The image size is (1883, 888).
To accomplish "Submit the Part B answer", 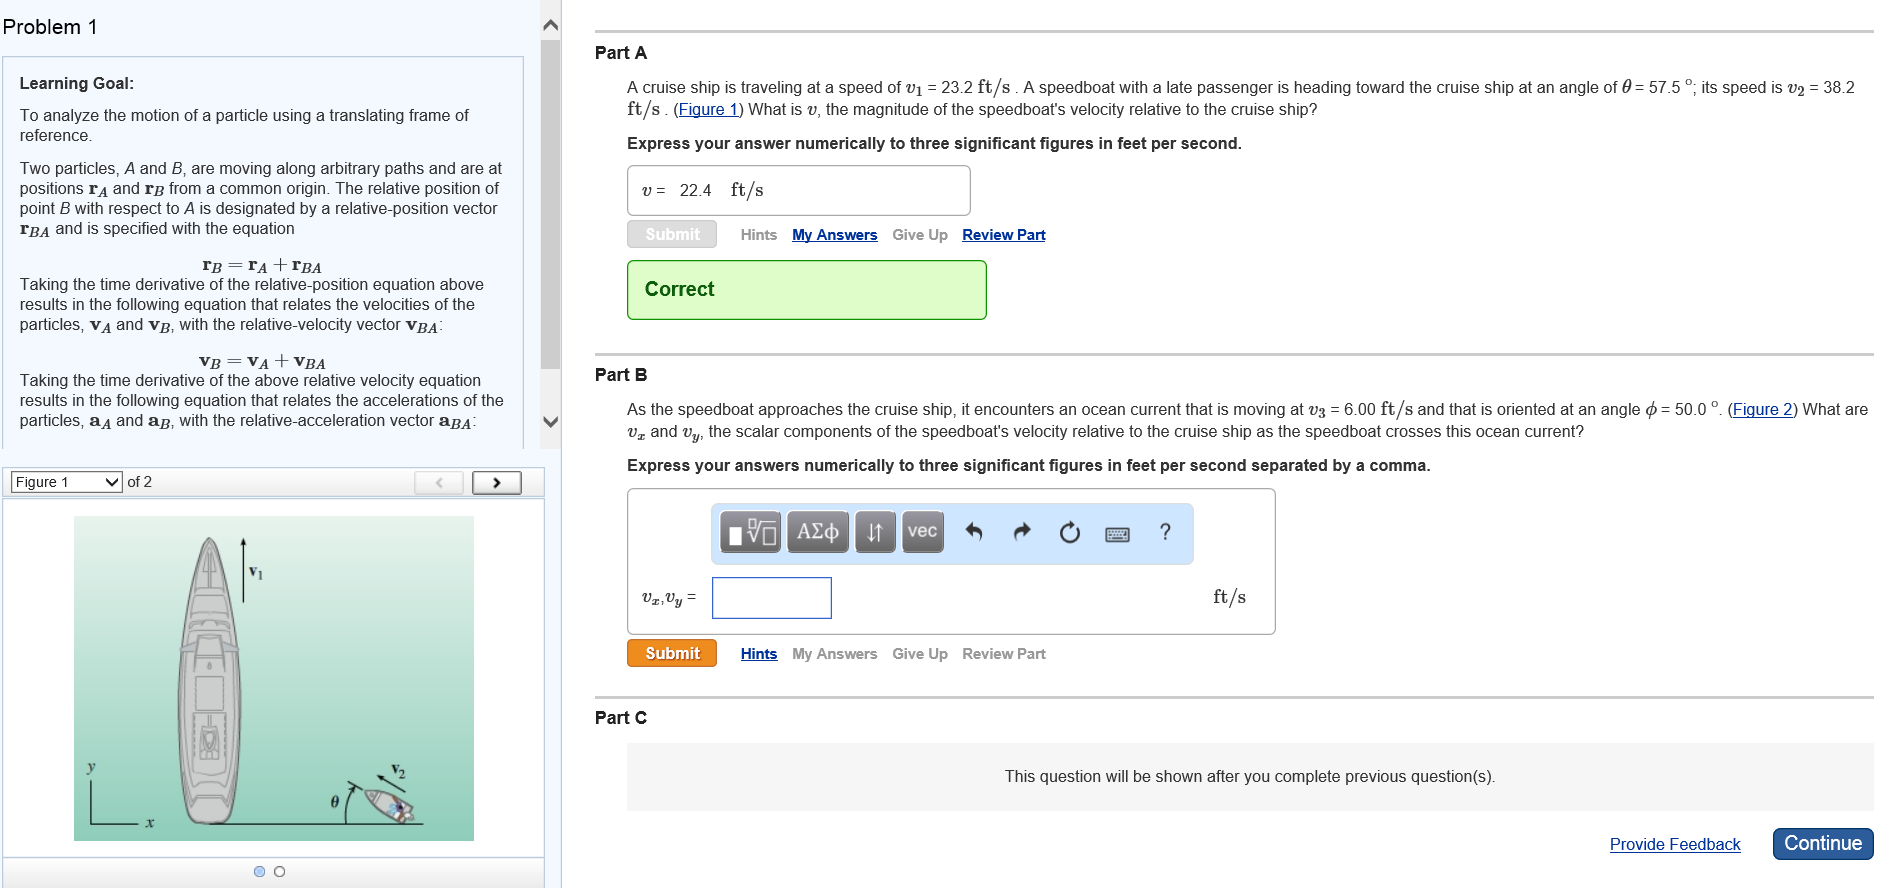I will coord(672,654).
